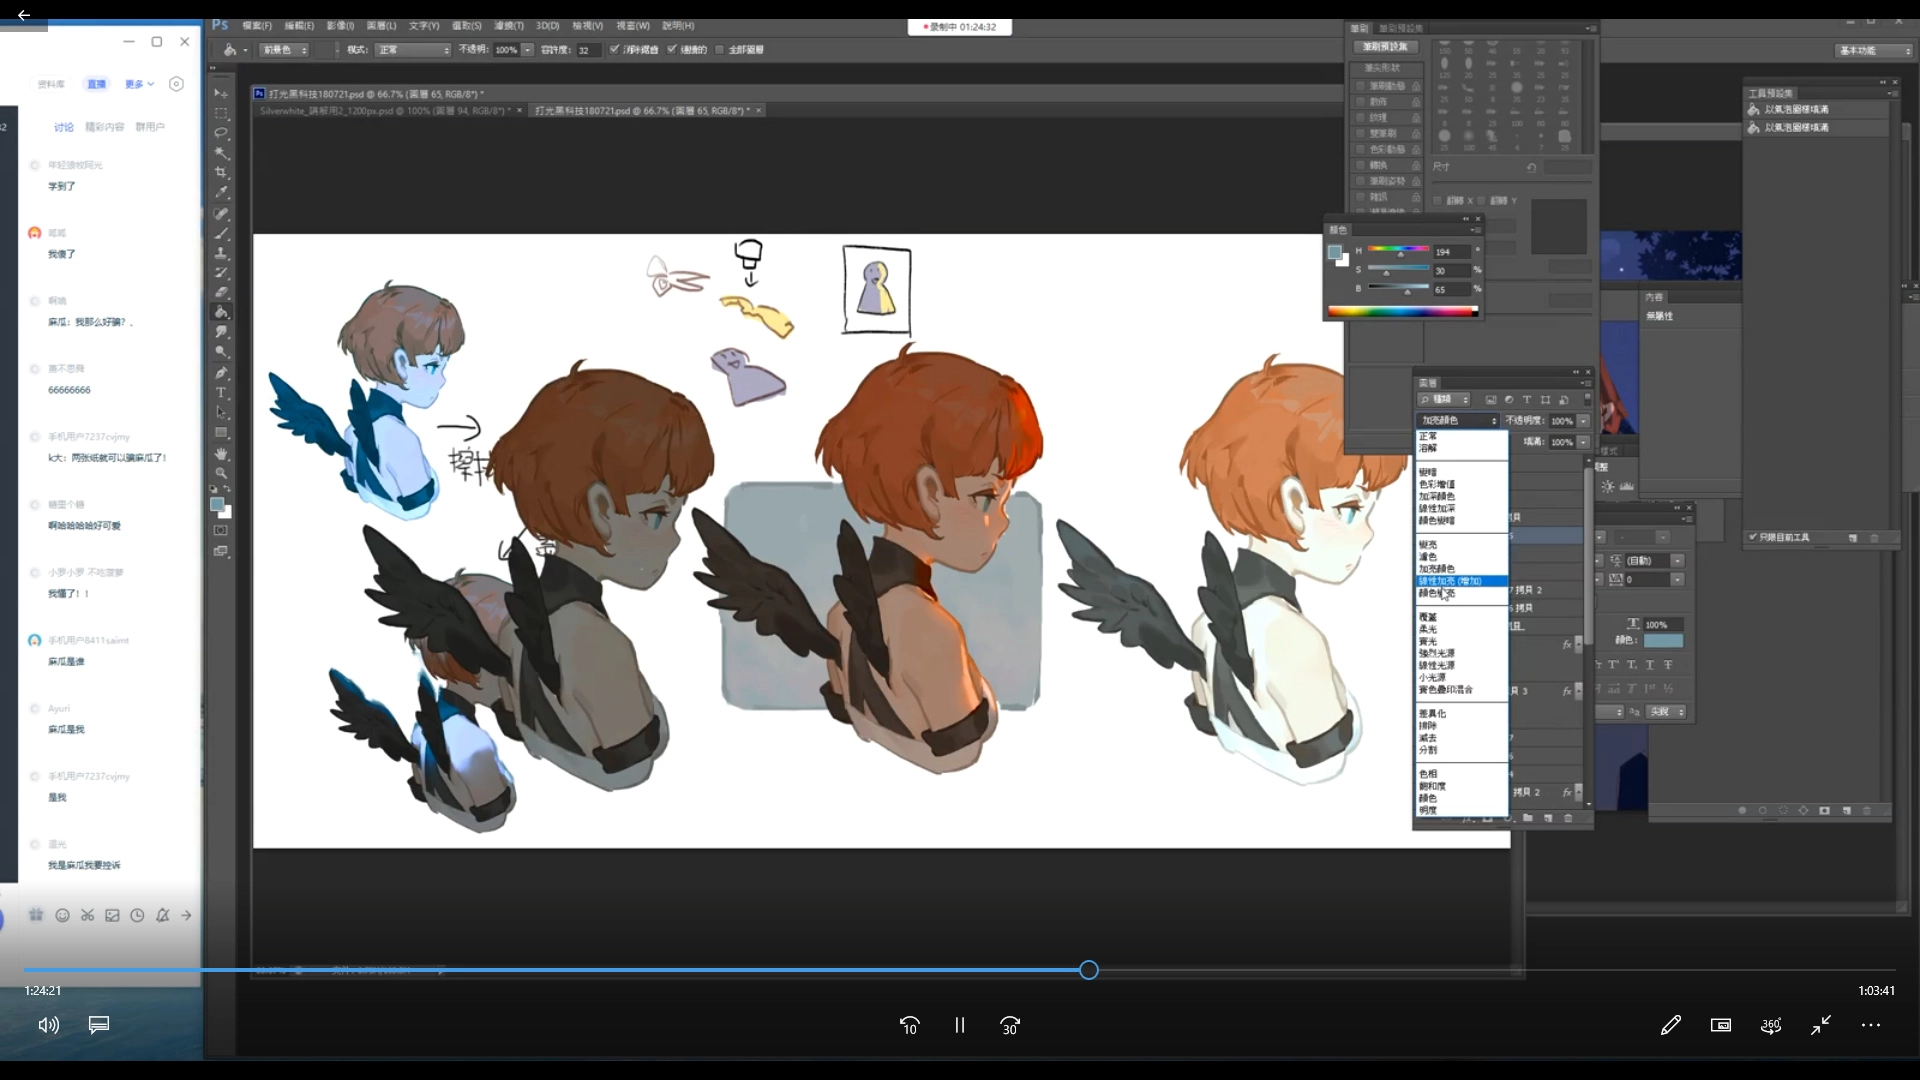This screenshot has height=1080, width=1920.
Task: Skip forward 30 seconds in video
Action: [x=1009, y=1025]
